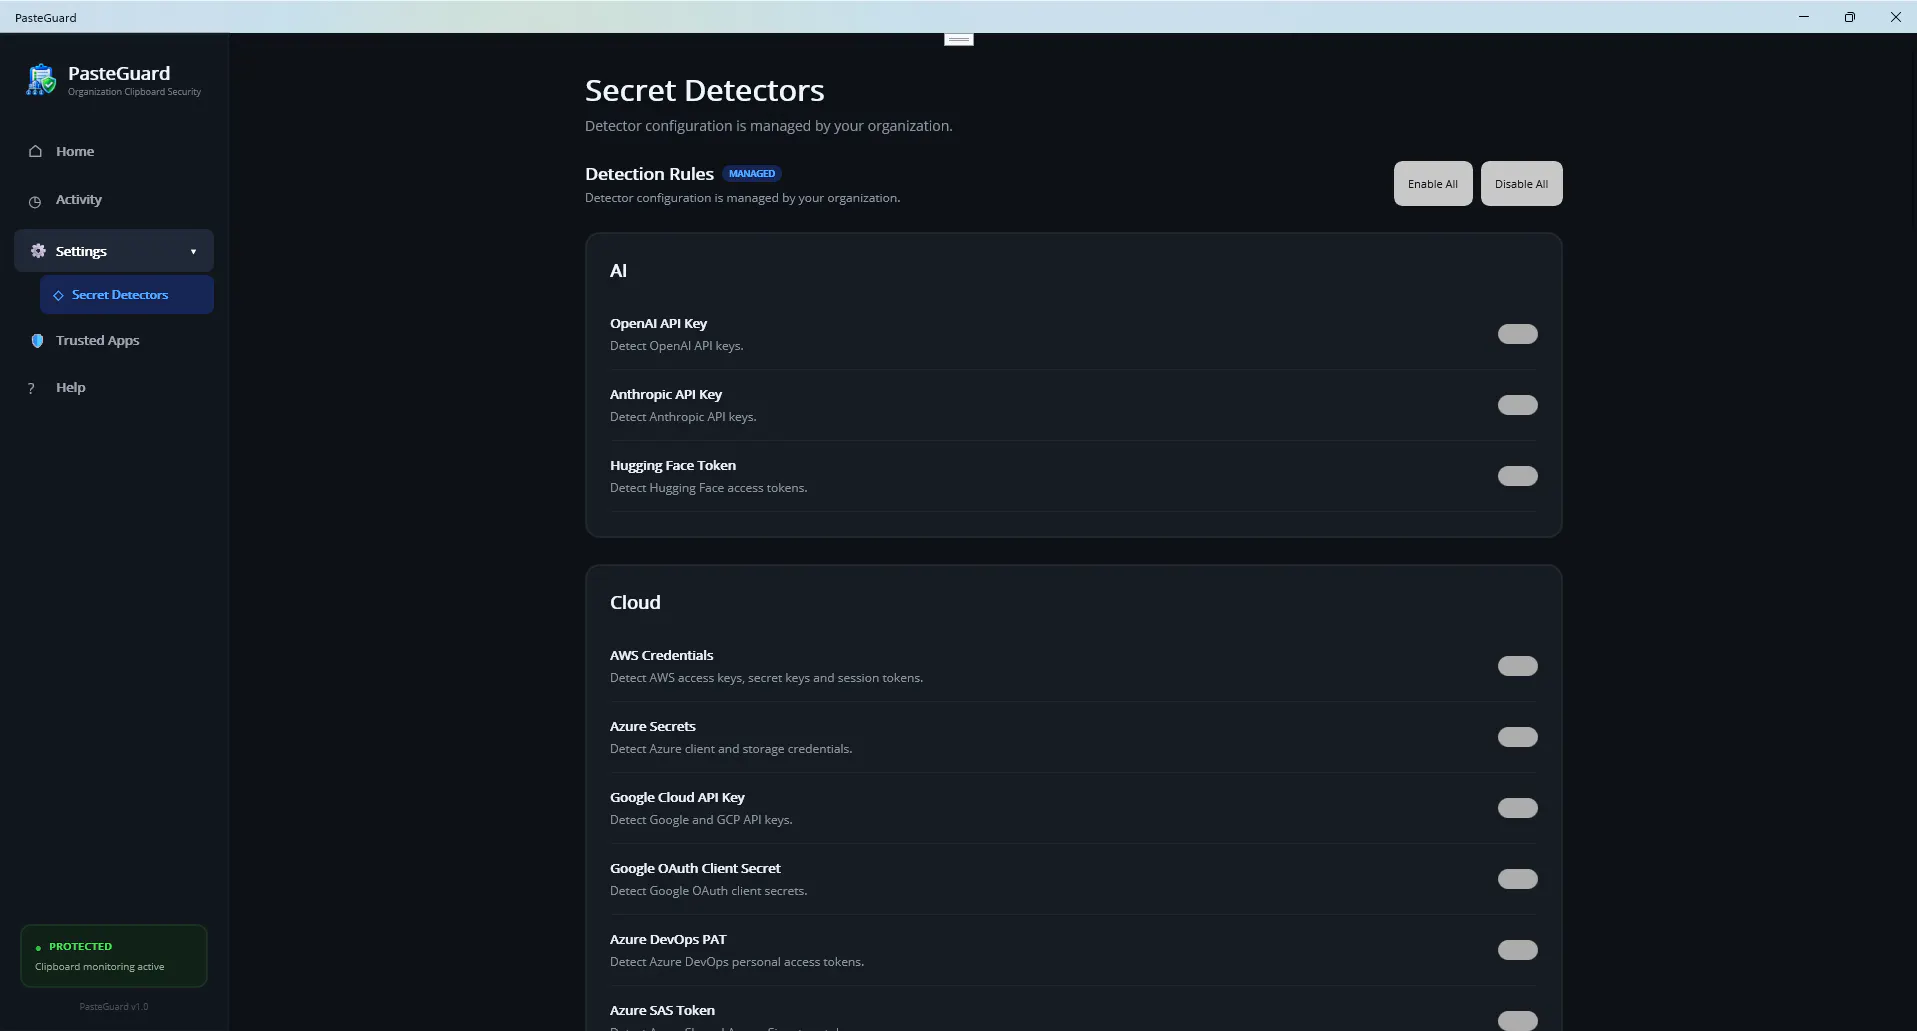Click 'Clipboard monitoring active' status text

(x=100, y=967)
